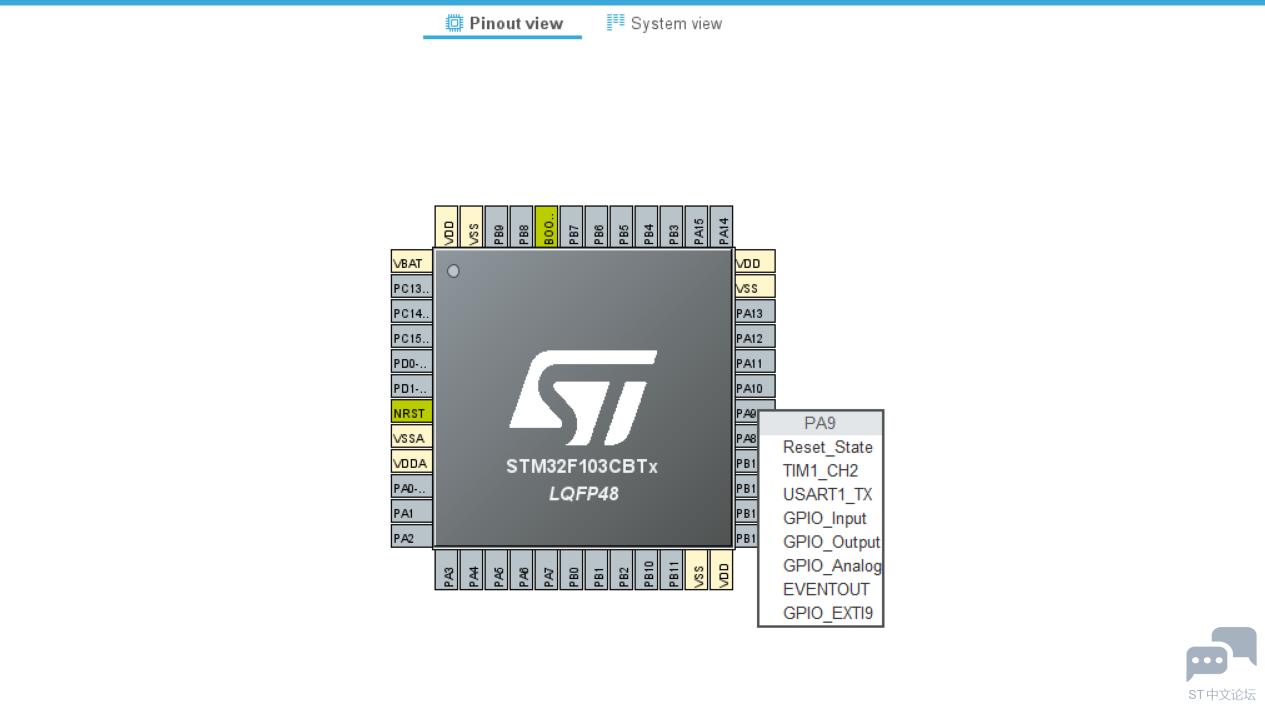The width and height of the screenshot is (1265, 710).
Task: Pick GPIO_Analog for PA9
Action: pyautogui.click(x=831, y=566)
